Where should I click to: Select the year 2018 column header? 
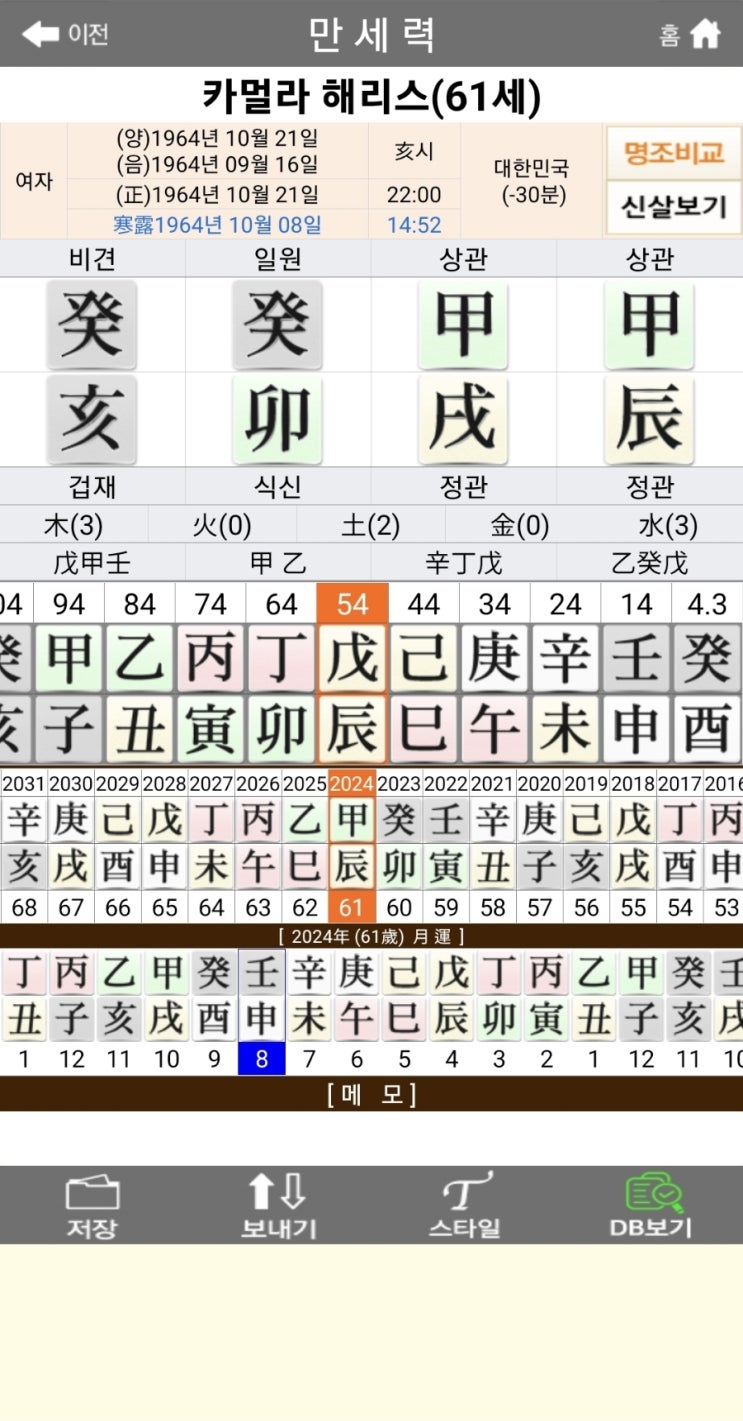(x=634, y=783)
